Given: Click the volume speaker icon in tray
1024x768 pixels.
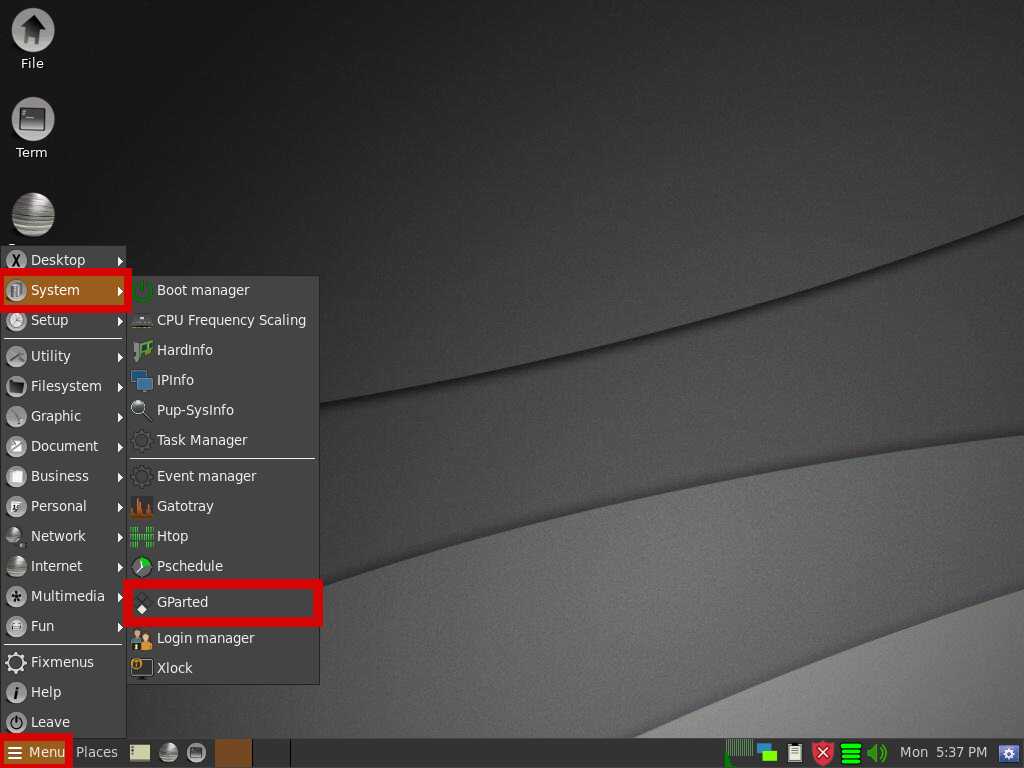Looking at the screenshot, I should (877, 752).
